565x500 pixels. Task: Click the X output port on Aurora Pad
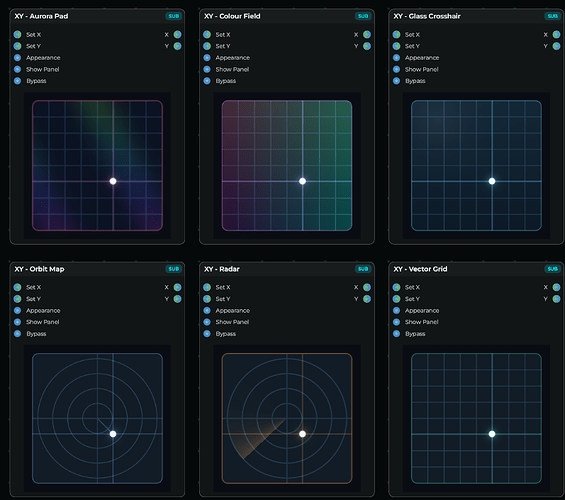pyautogui.click(x=178, y=35)
